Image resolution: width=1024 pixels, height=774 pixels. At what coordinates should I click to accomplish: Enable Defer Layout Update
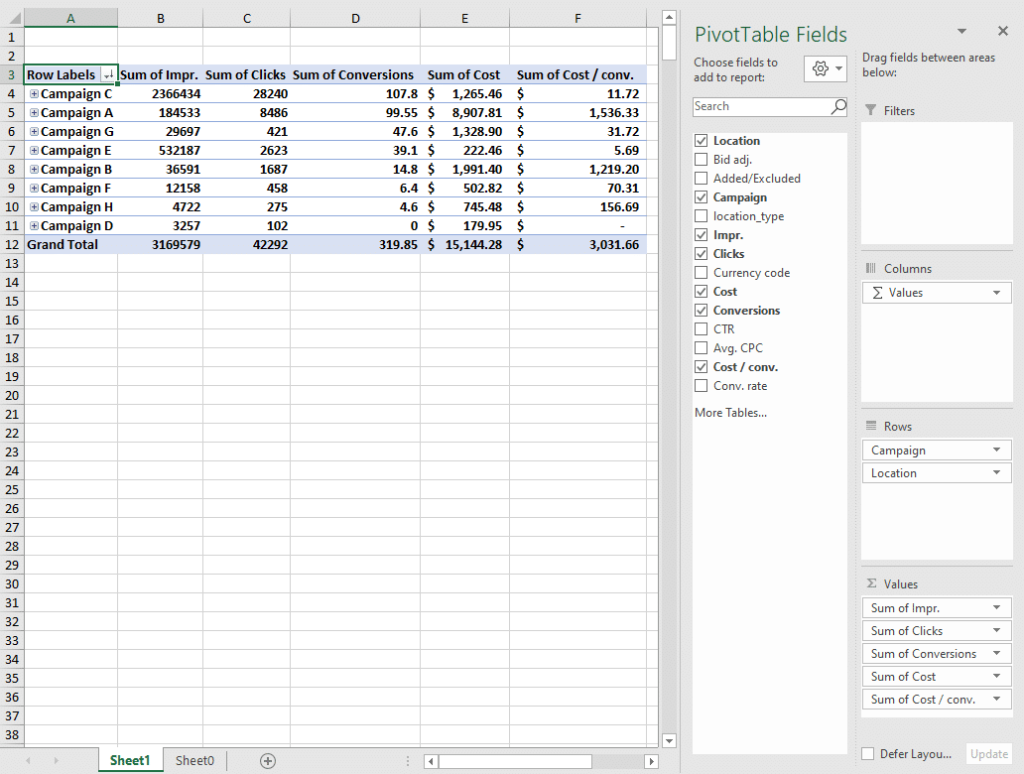[x=867, y=753]
